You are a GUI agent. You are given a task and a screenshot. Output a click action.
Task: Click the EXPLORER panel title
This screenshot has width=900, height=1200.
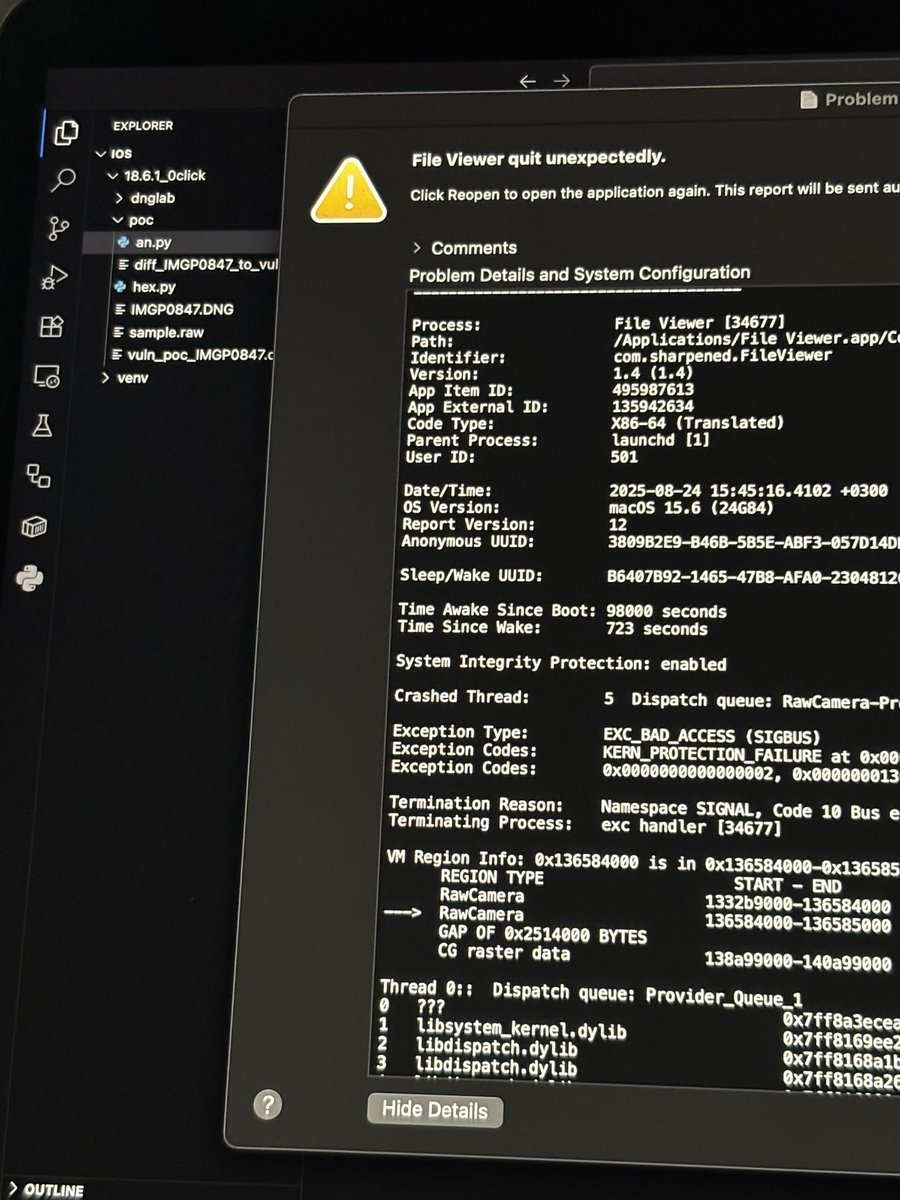coord(143,126)
